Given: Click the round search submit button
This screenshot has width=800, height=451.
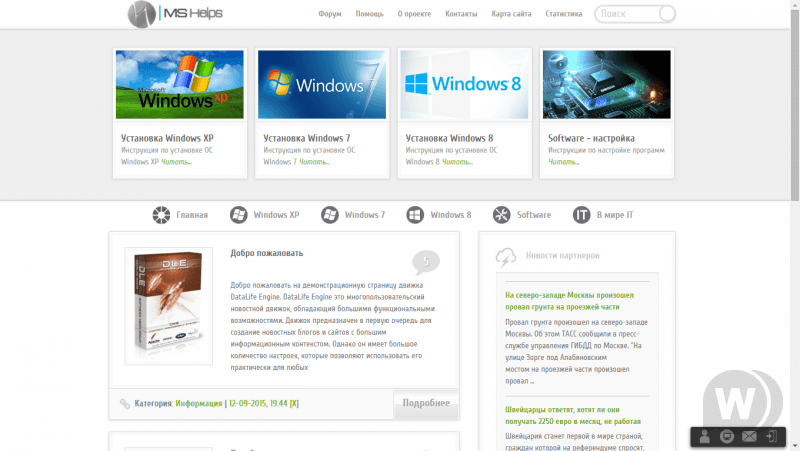Looking at the screenshot, I should click(x=666, y=14).
